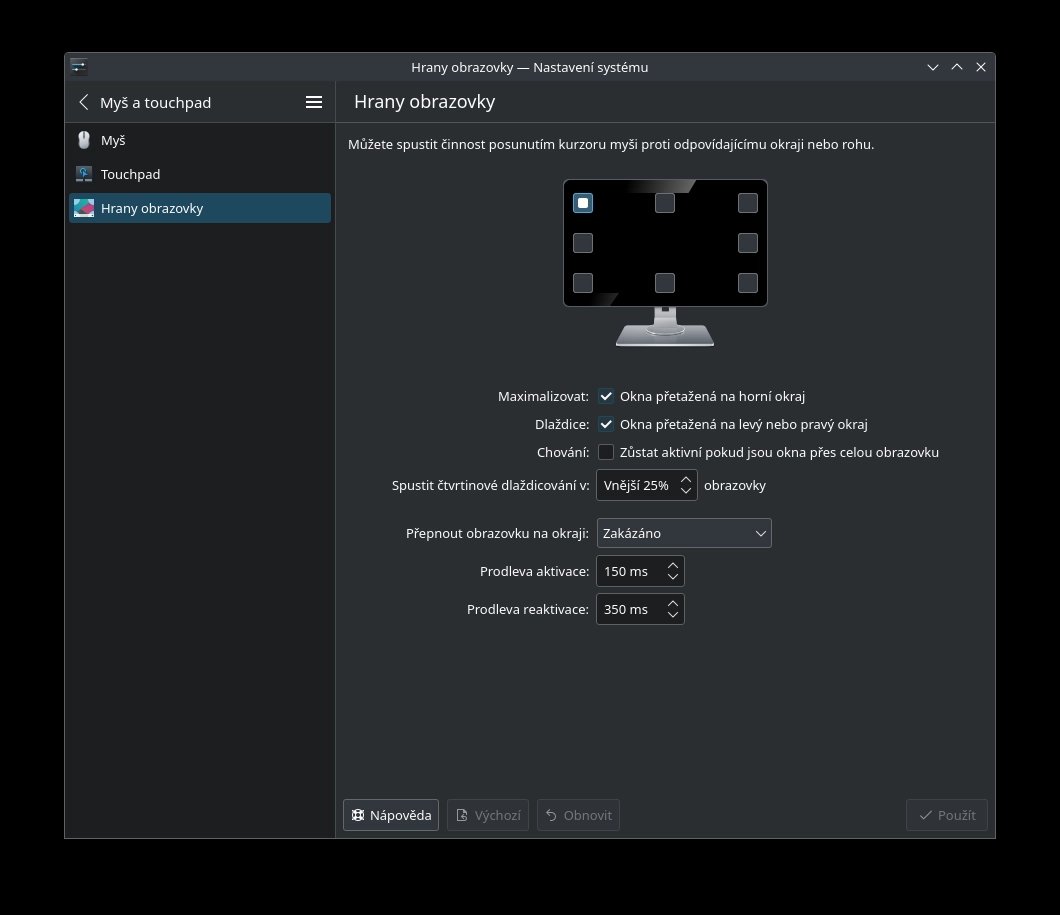Open the 'Zakázáno' edge switching dropdown
The image size is (1060, 915).
tap(684, 534)
